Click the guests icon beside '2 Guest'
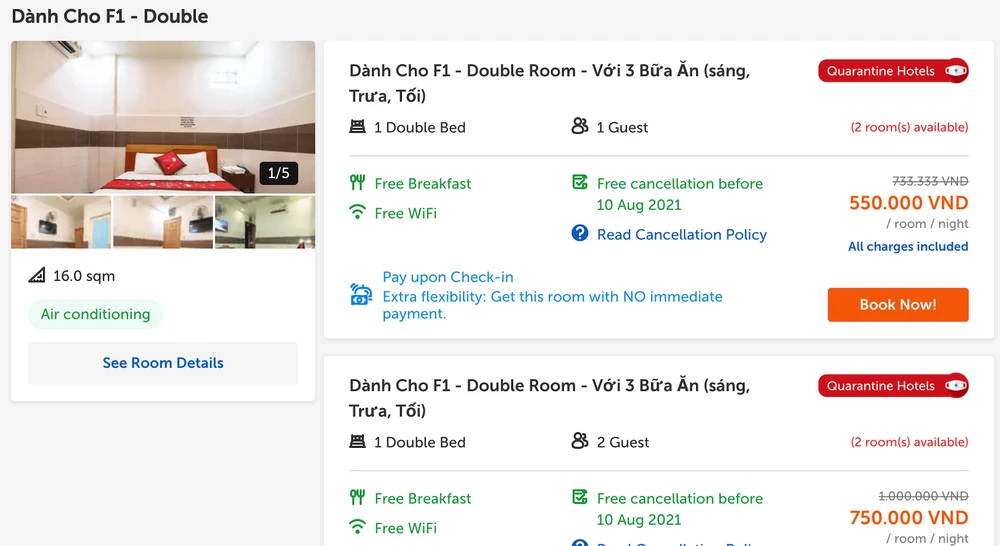Viewport: 1000px width, 546px height. tap(580, 441)
